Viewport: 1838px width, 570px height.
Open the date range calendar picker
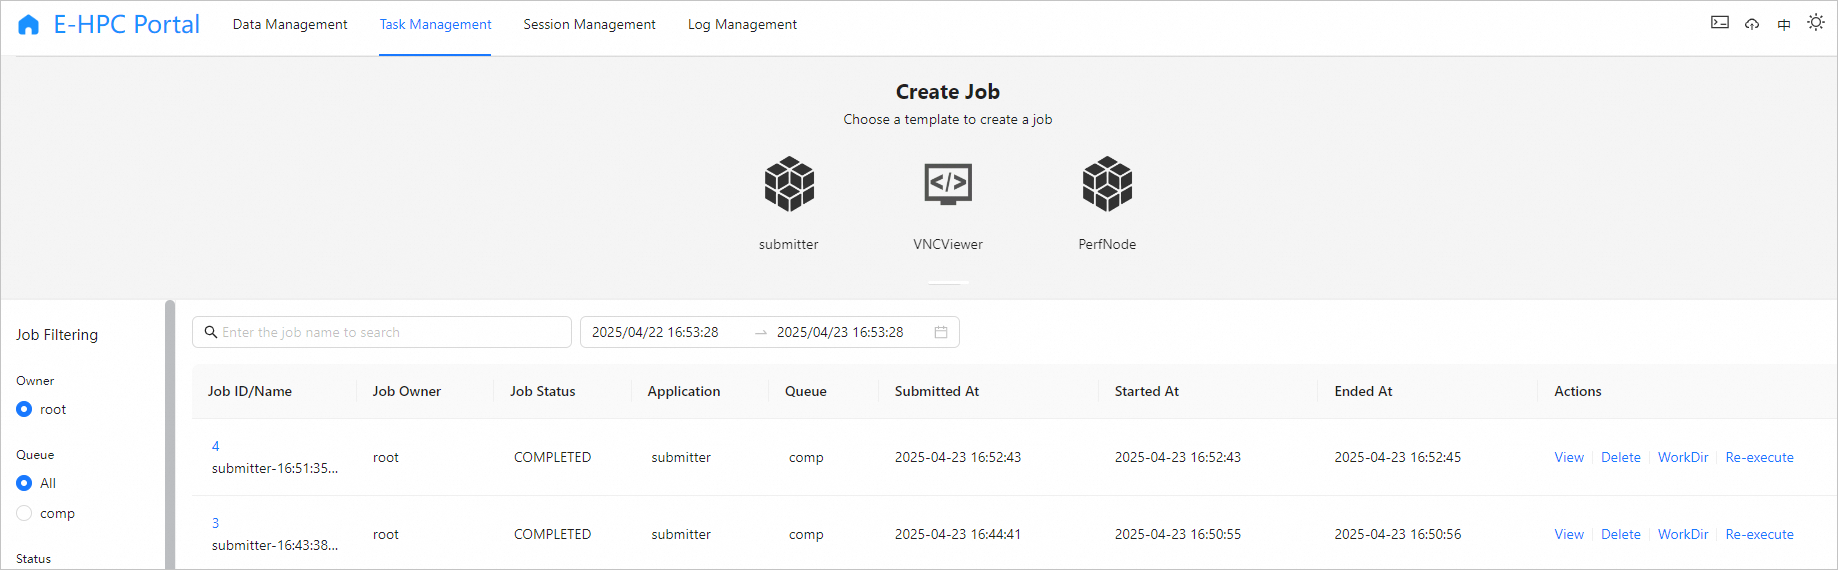point(941,332)
